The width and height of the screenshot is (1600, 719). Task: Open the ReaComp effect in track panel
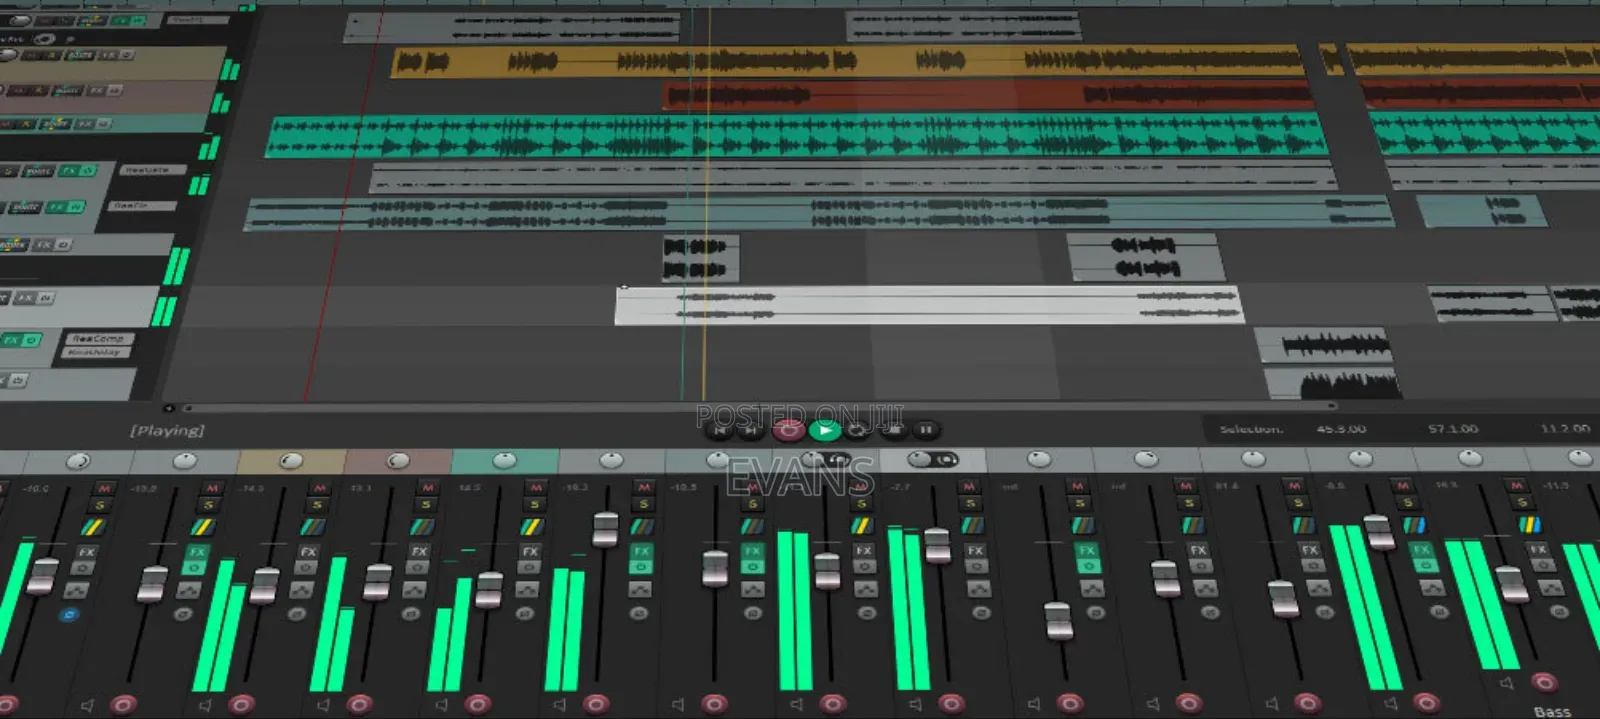(98, 338)
